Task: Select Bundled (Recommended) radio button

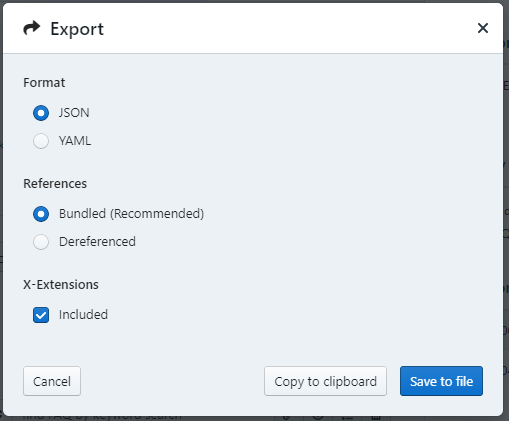Action: 41,214
